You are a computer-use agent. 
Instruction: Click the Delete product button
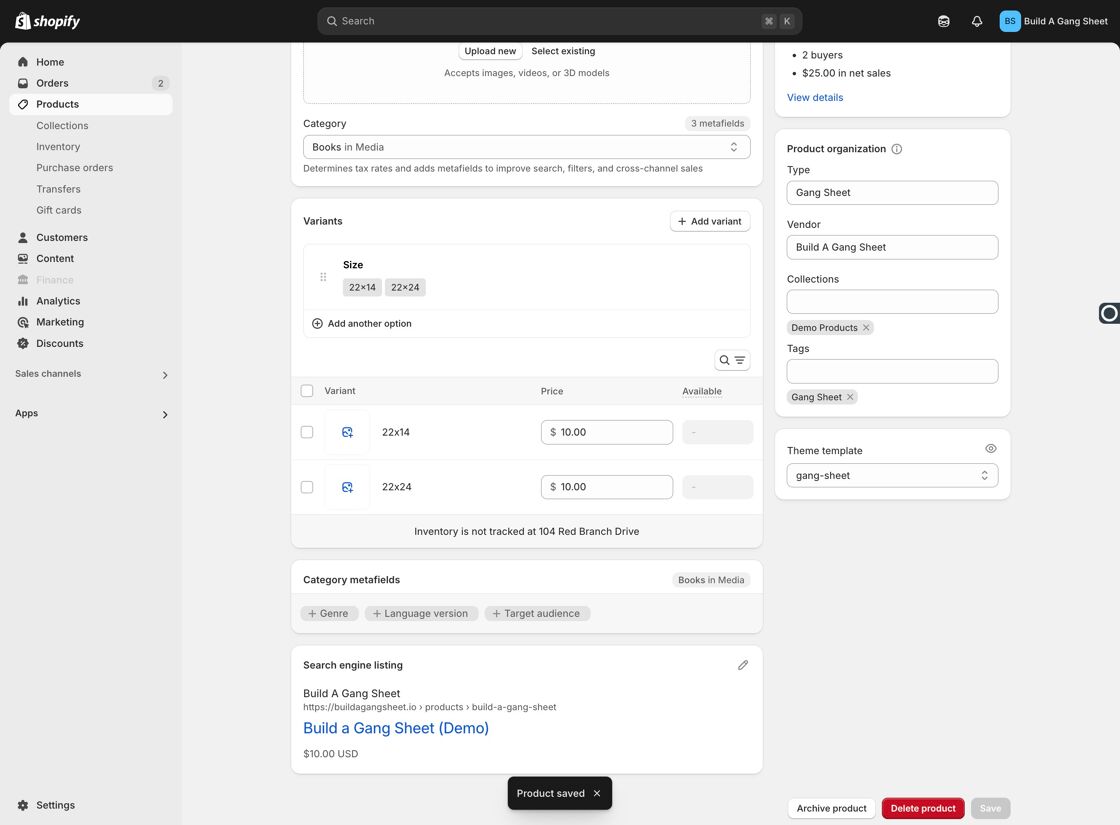[x=923, y=809]
